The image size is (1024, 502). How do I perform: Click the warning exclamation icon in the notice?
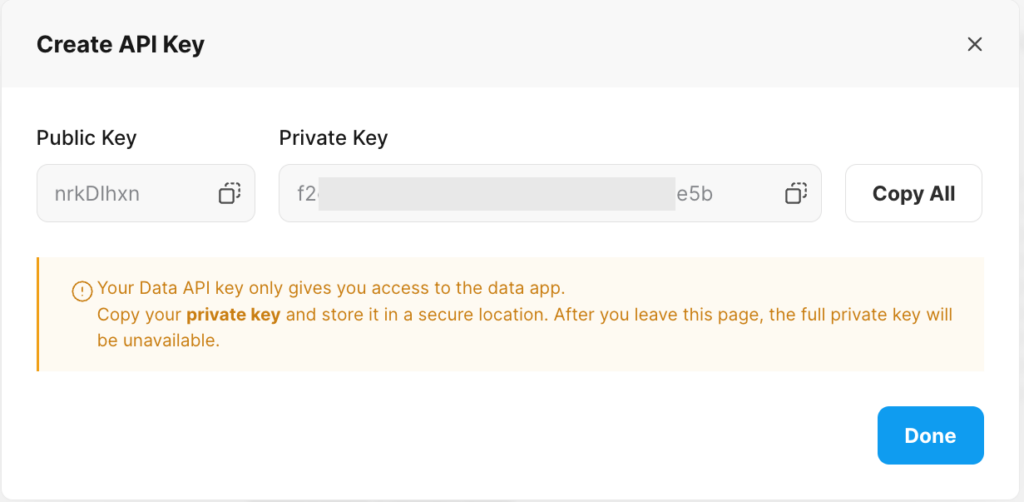coord(82,291)
